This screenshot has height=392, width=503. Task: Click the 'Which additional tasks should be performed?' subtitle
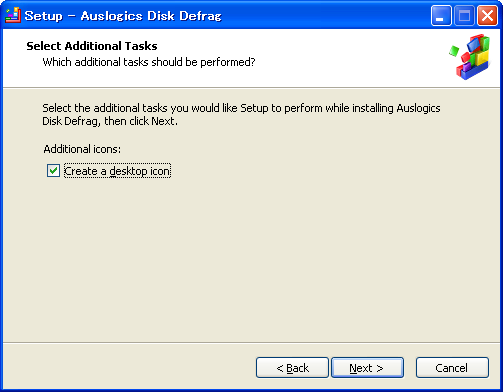tap(149, 62)
